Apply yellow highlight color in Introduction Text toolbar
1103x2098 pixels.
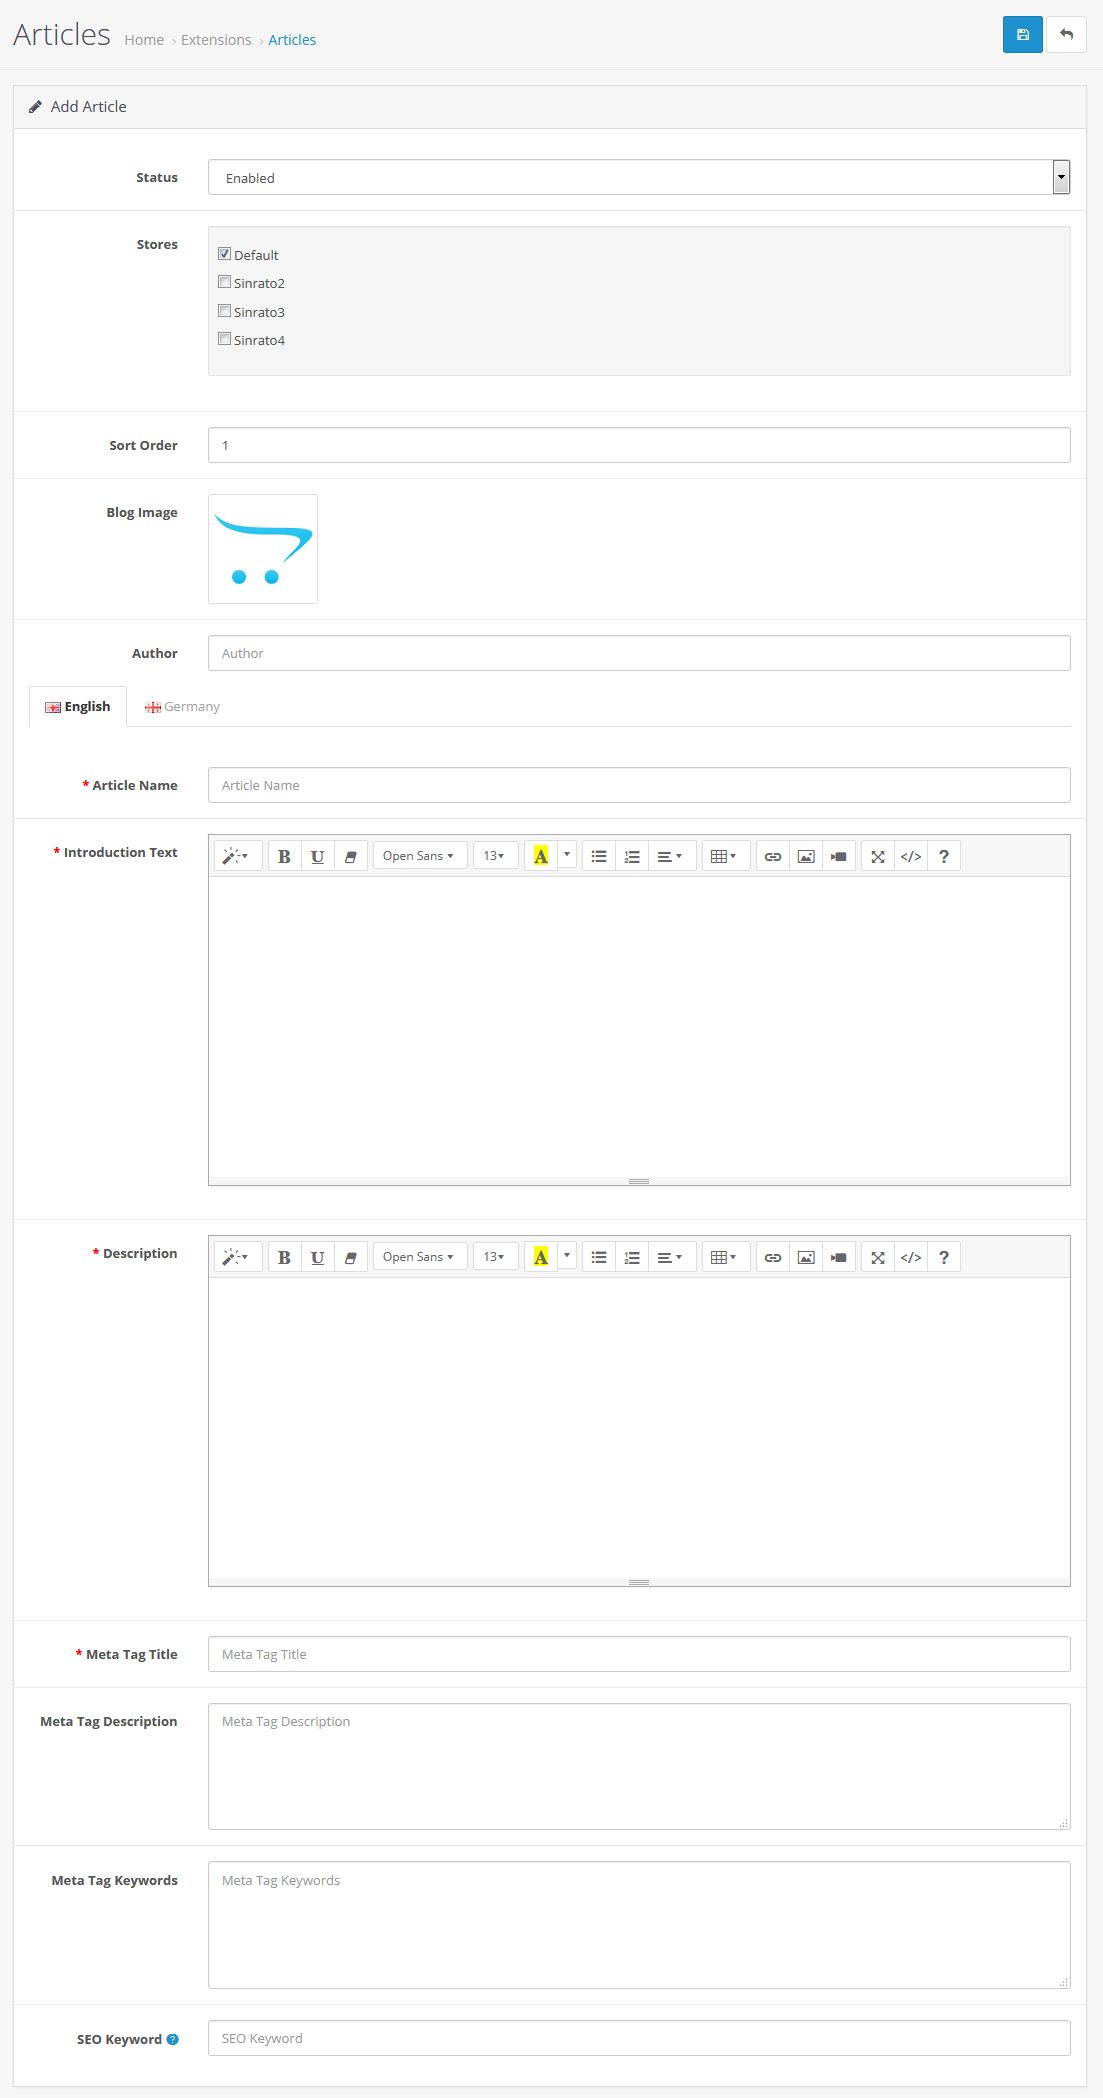(541, 856)
